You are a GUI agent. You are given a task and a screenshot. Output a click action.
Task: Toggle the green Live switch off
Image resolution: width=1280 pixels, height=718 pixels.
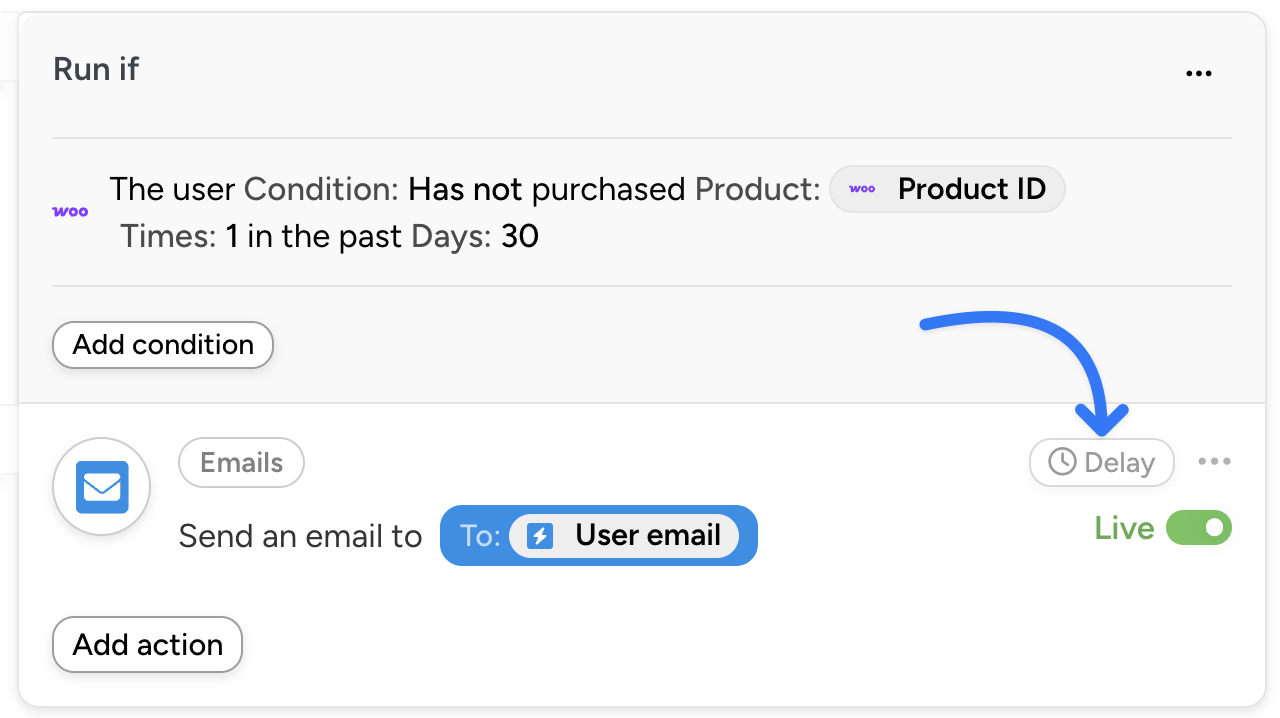coord(1199,528)
